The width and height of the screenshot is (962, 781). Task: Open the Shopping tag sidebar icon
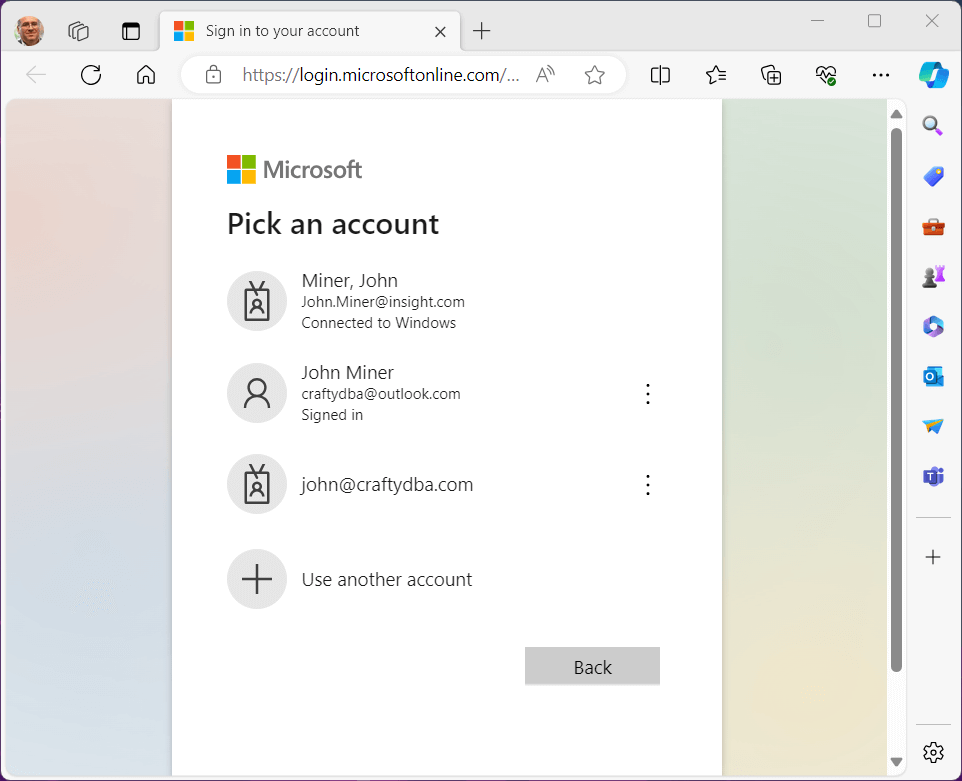[933, 176]
